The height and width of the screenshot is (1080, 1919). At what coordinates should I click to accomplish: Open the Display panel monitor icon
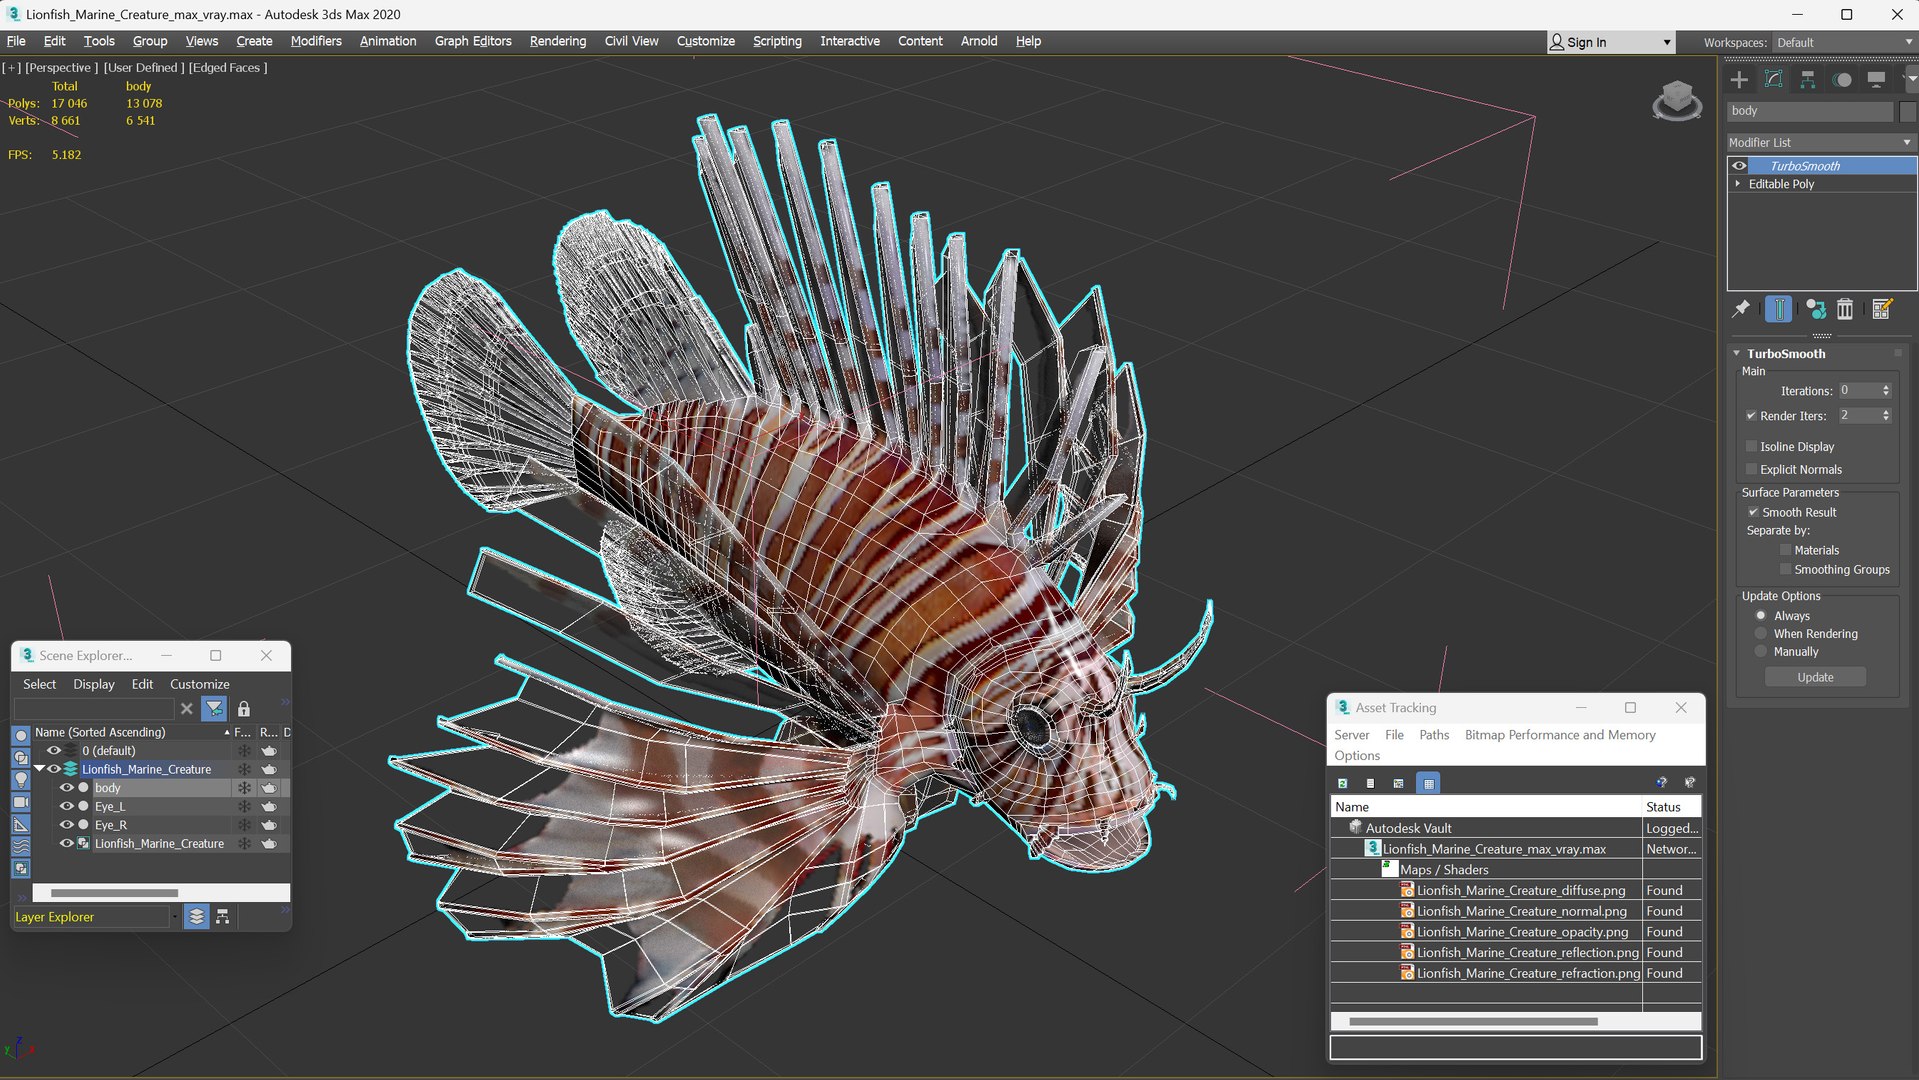point(1876,80)
